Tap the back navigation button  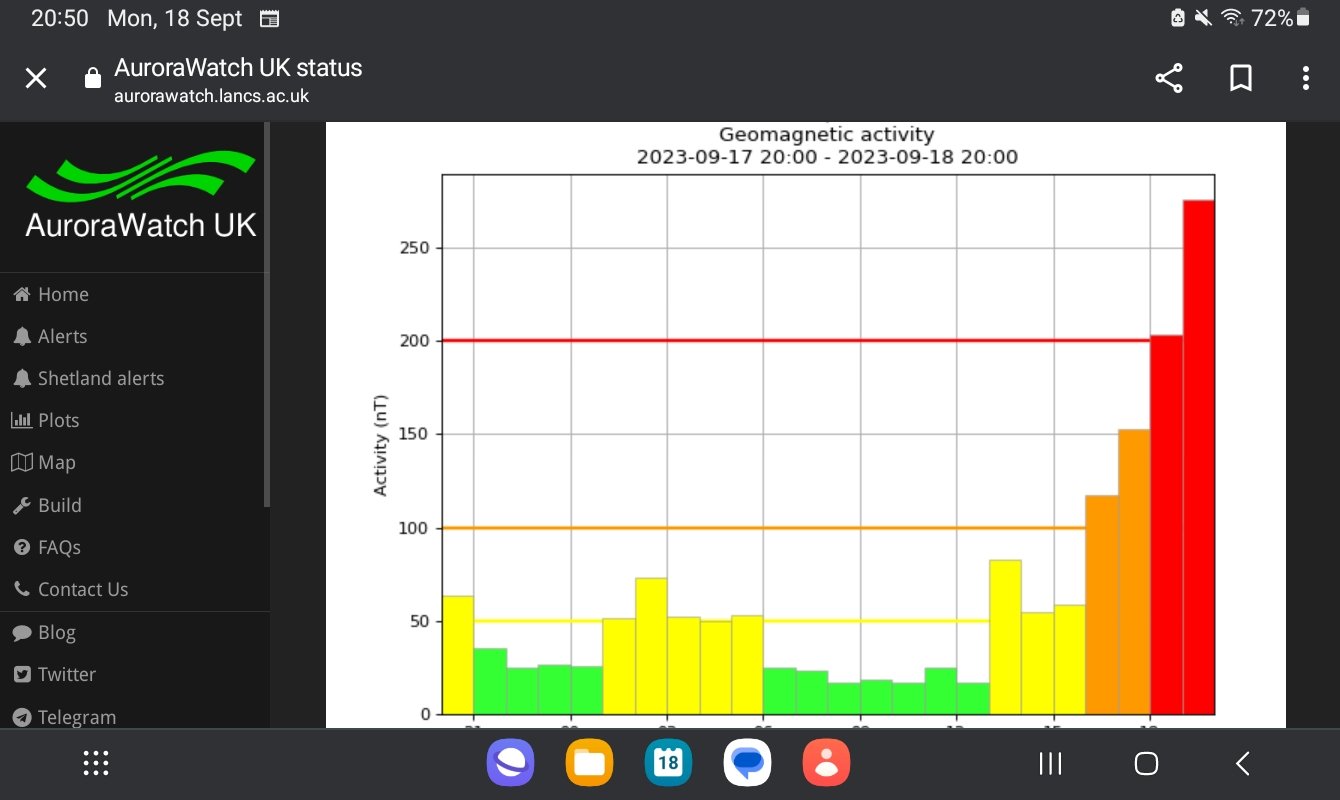(x=1242, y=764)
